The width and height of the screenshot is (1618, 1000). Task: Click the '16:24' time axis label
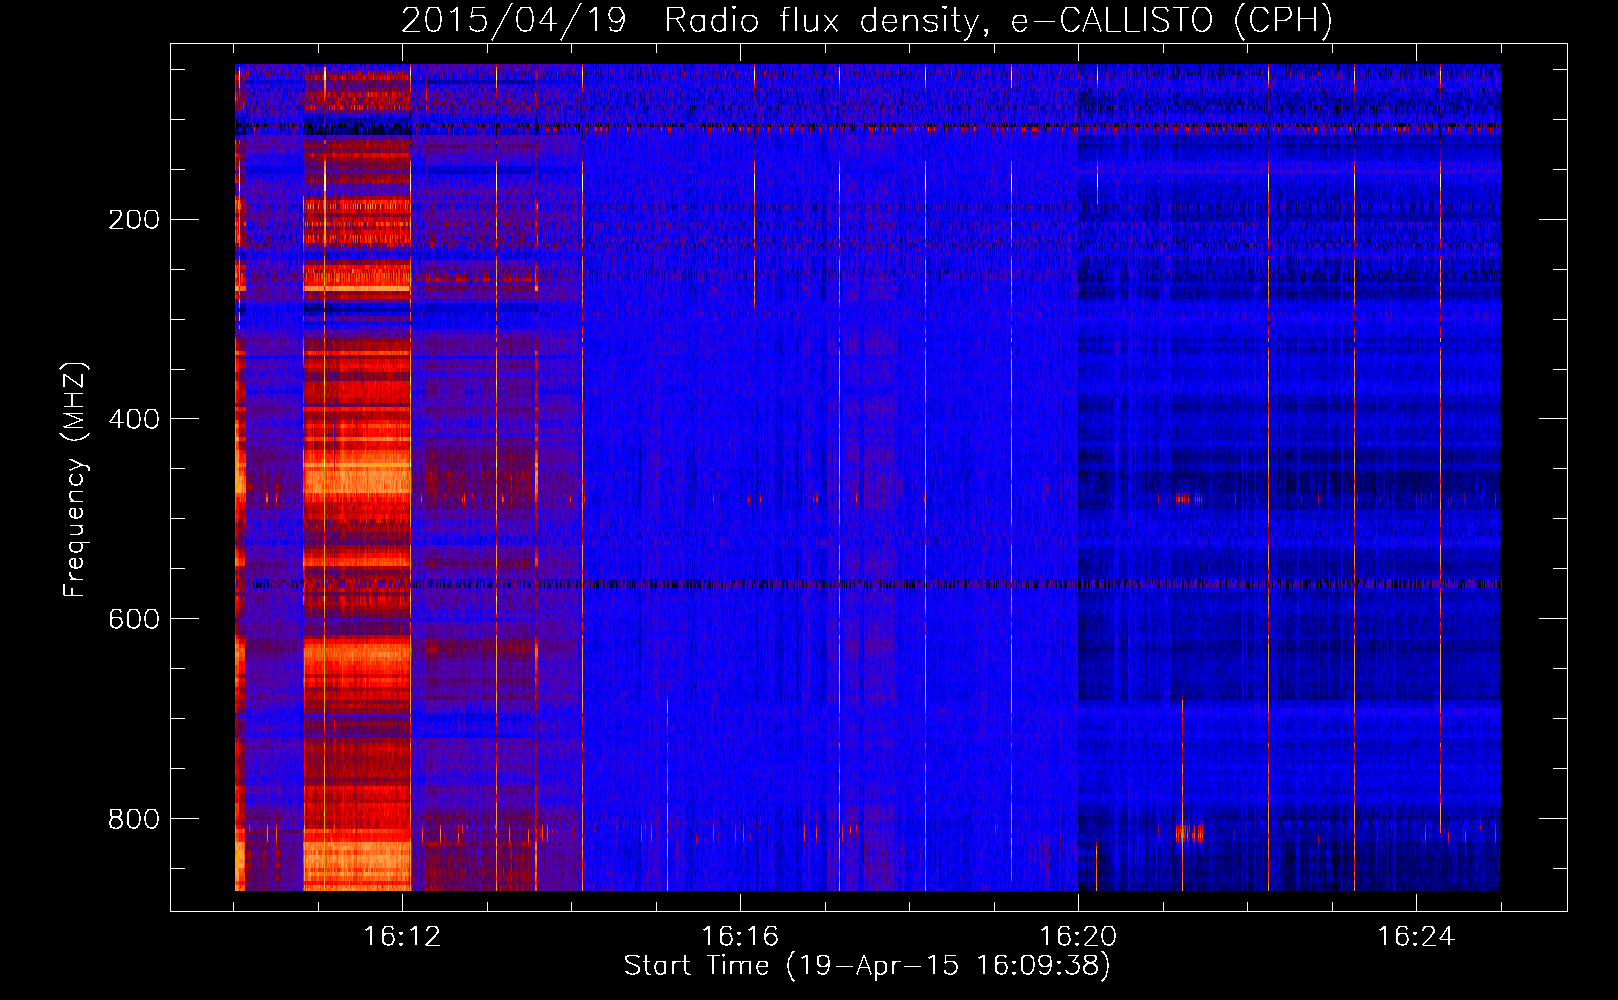pyautogui.click(x=1416, y=937)
